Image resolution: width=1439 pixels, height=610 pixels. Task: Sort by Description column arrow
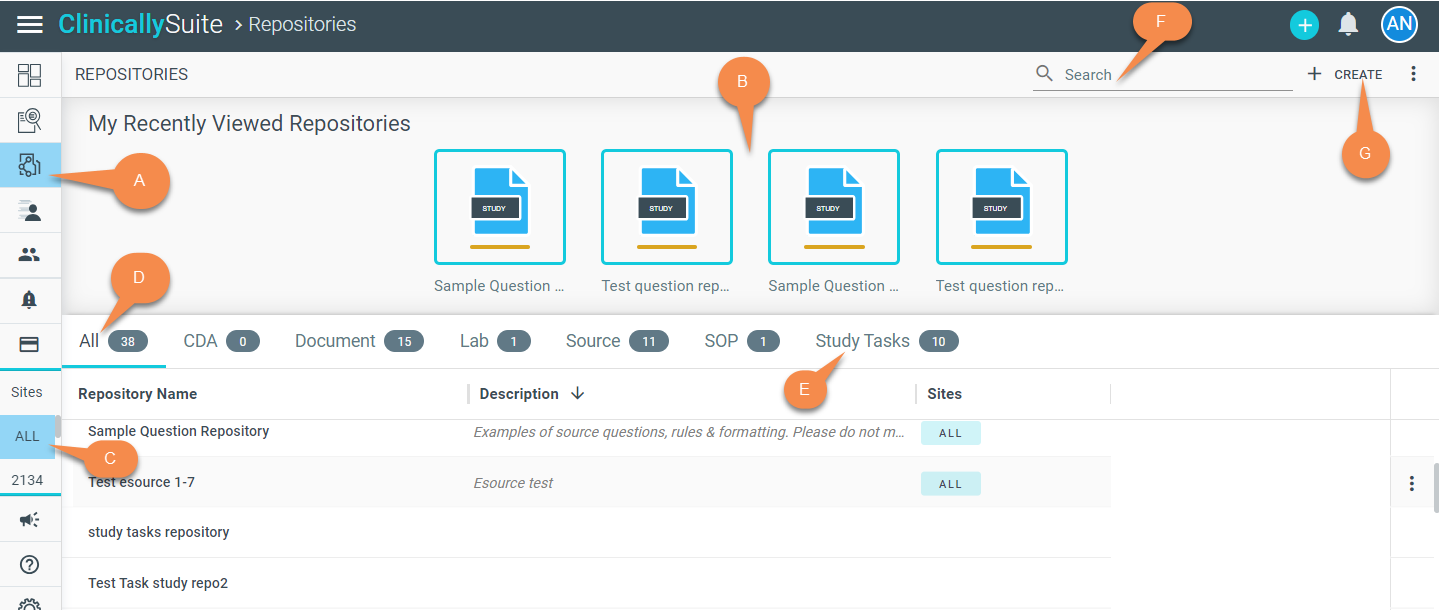(x=578, y=394)
